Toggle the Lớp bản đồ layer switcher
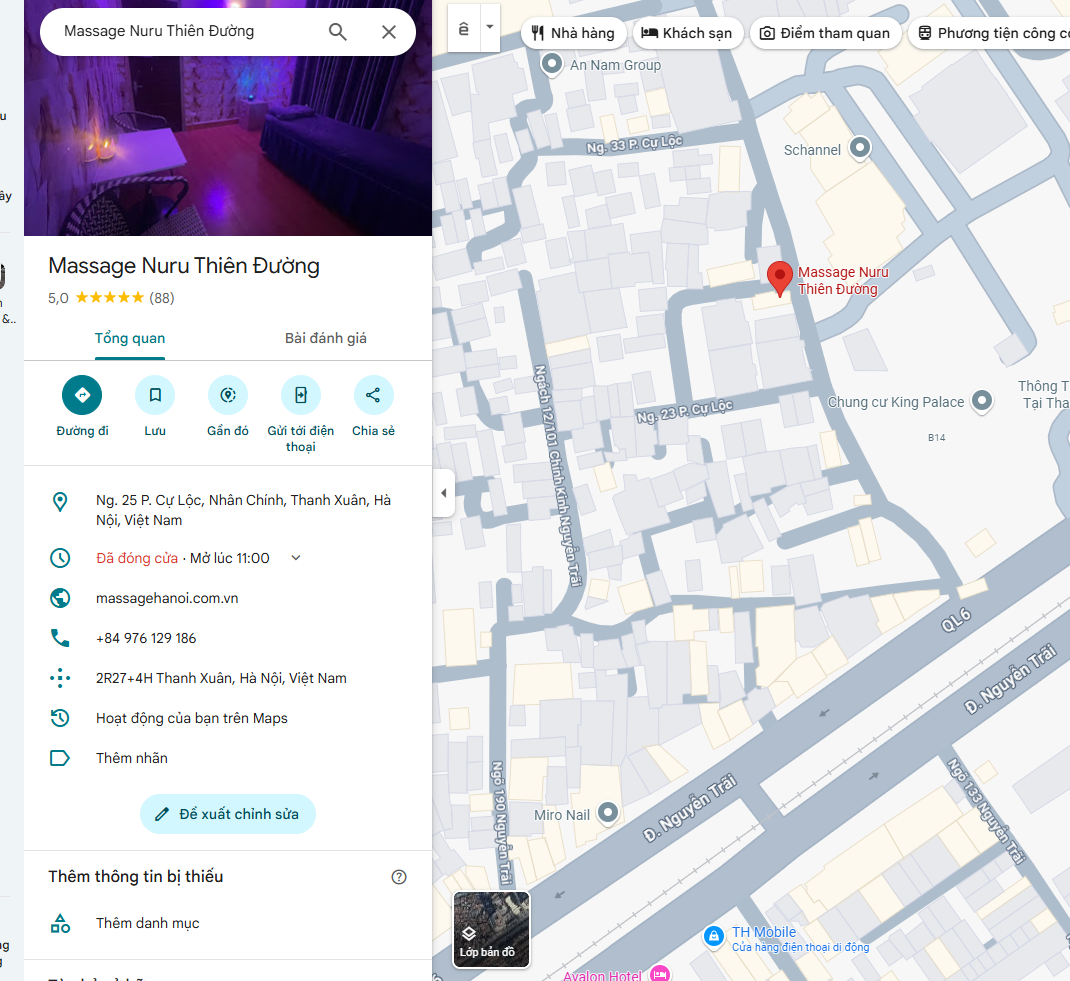The image size is (1070, 981). (x=491, y=929)
